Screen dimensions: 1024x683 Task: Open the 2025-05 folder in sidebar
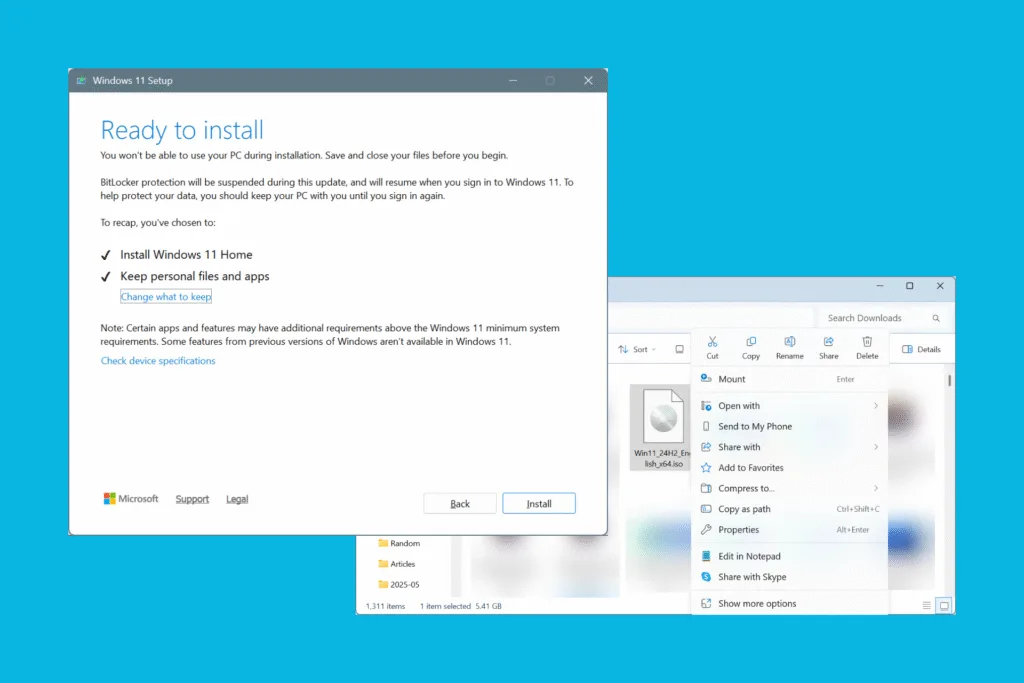[x=399, y=584]
